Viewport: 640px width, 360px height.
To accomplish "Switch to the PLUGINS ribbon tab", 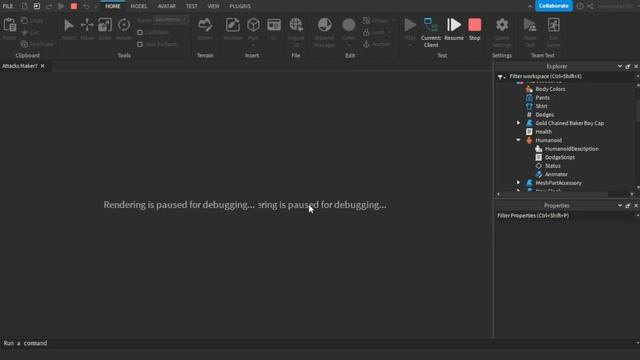I will tap(240, 6).
